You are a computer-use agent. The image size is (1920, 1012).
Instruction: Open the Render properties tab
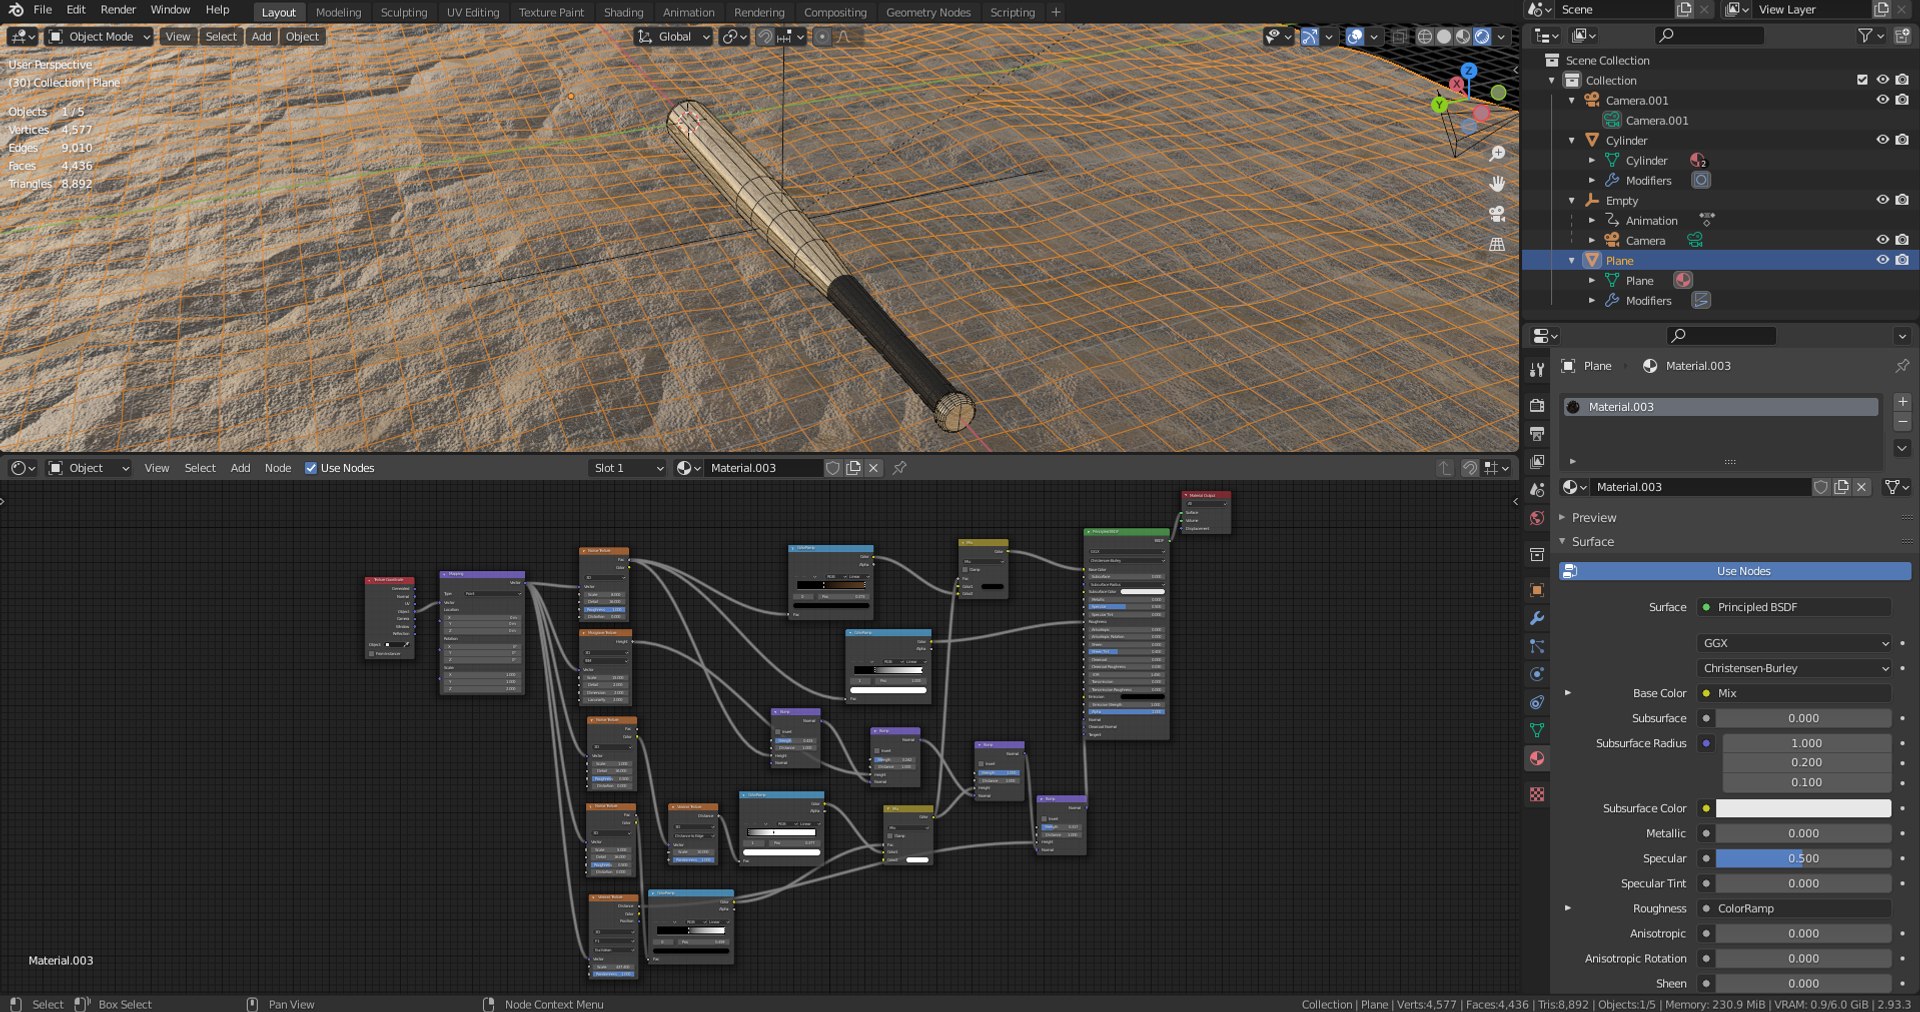(1537, 405)
